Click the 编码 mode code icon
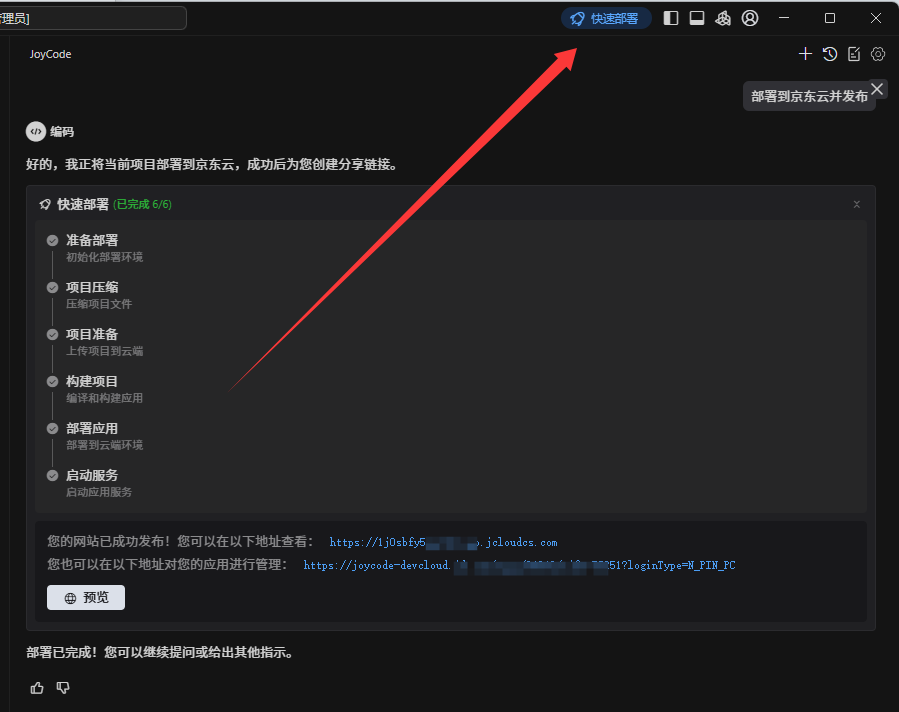899x712 pixels. 36,131
